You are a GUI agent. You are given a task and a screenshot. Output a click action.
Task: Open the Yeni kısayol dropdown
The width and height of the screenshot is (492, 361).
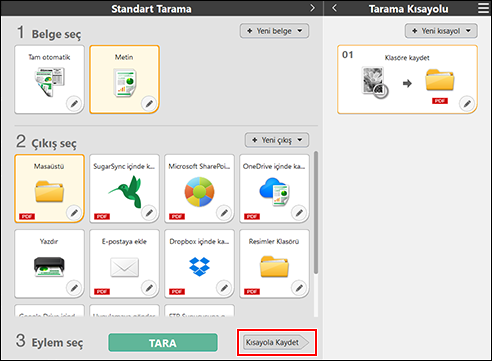[441, 31]
